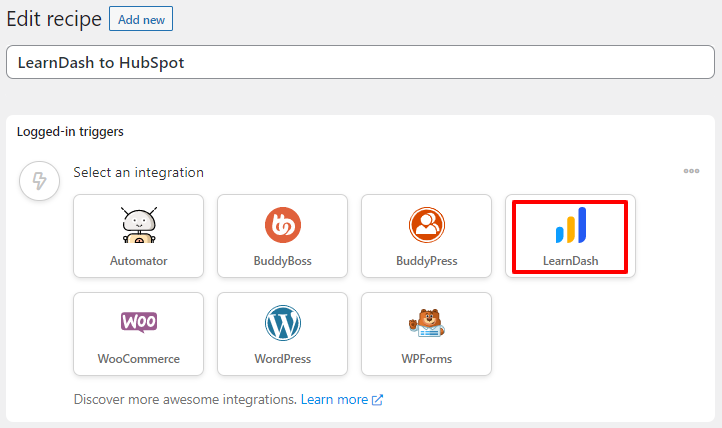Open the three-dot trigger options menu
This screenshot has height=428, width=722.
[x=691, y=171]
